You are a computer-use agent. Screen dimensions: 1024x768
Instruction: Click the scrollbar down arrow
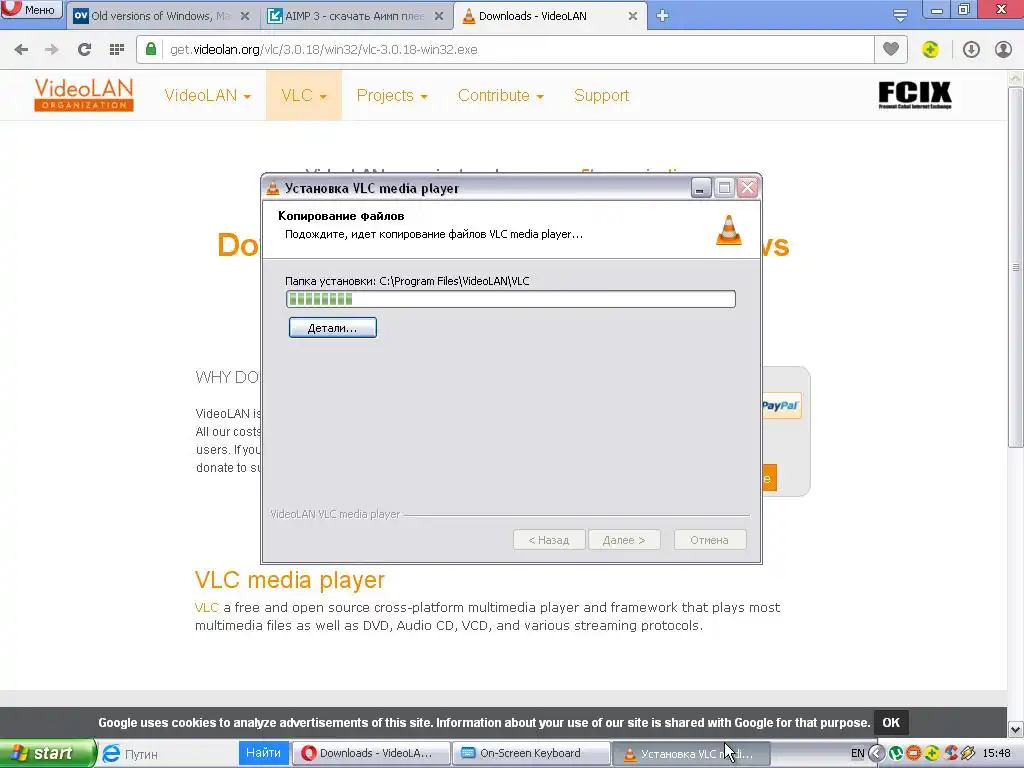coord(1016,729)
